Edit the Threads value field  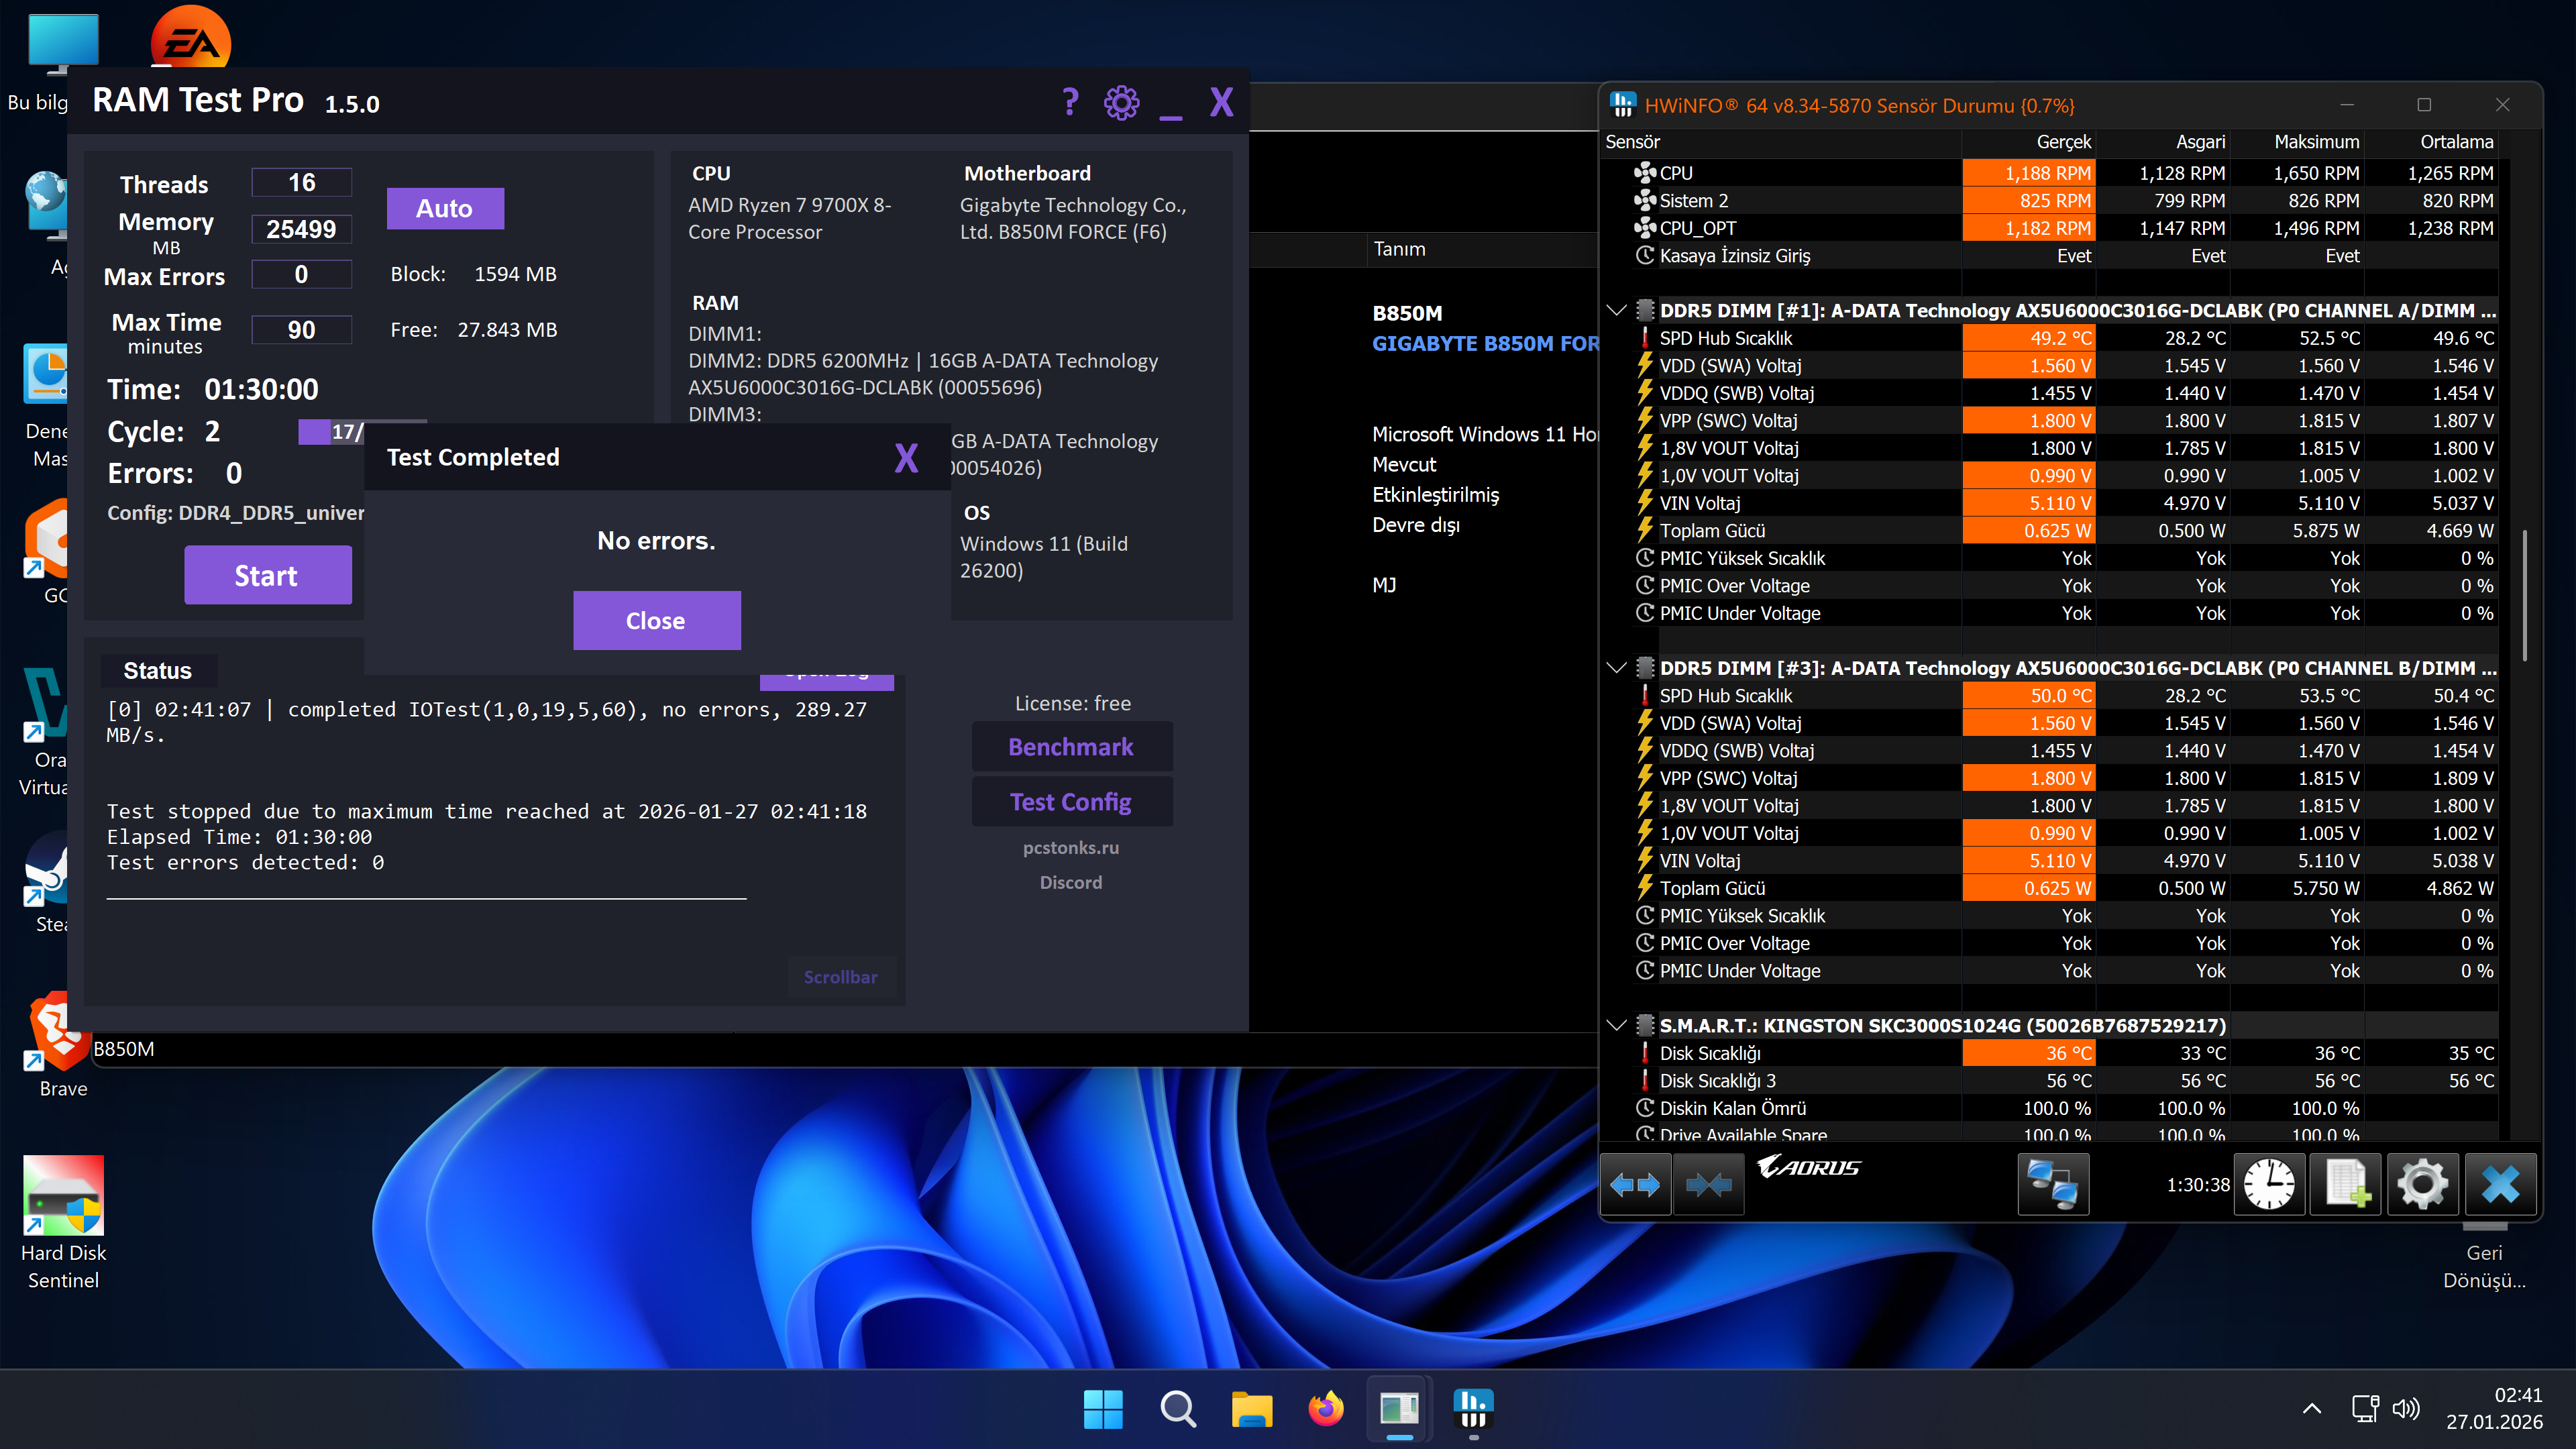pyautogui.click(x=302, y=182)
